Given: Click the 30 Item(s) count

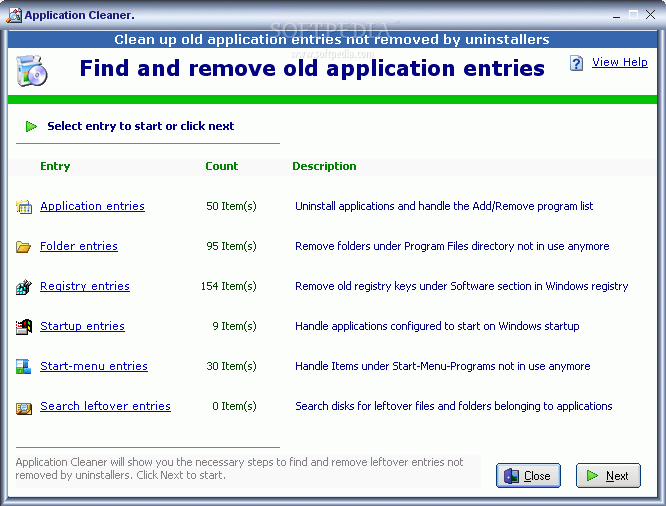Looking at the screenshot, I should pos(231,366).
